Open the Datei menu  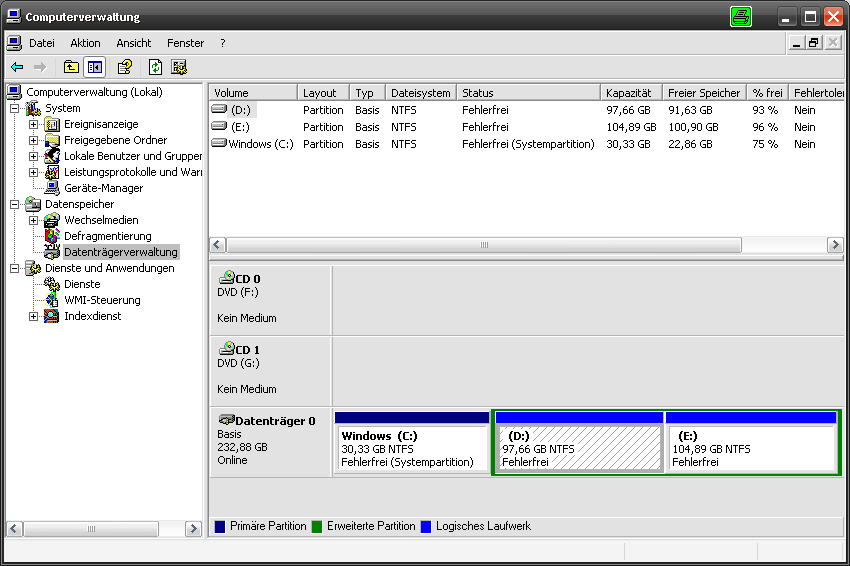point(42,43)
